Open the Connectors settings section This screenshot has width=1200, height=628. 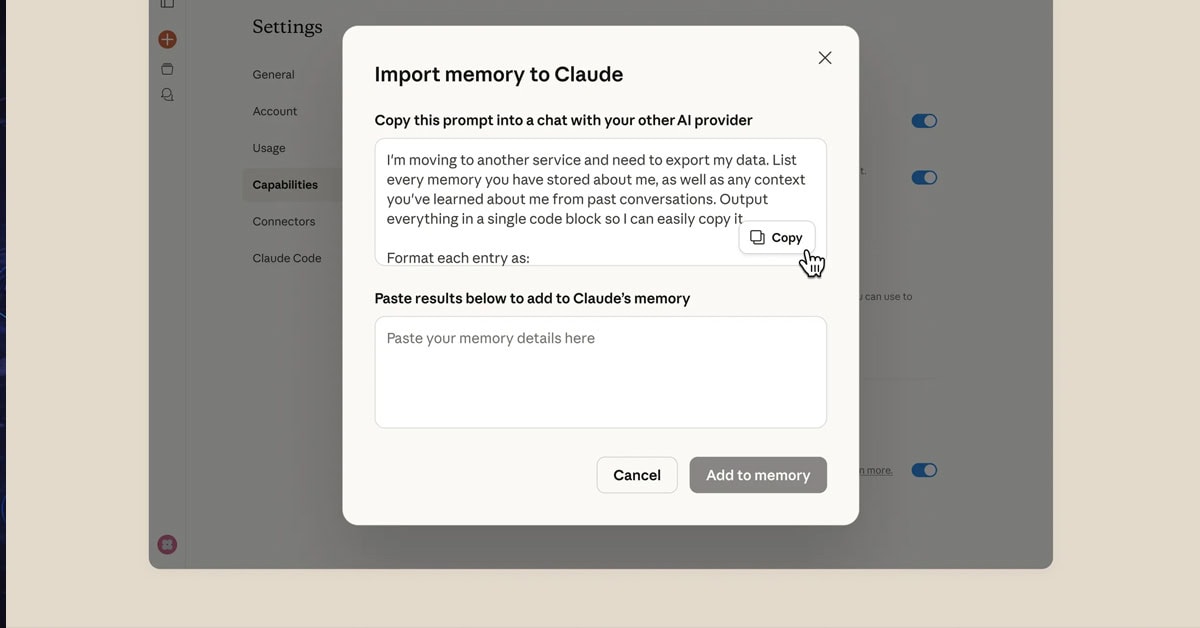tap(284, 222)
